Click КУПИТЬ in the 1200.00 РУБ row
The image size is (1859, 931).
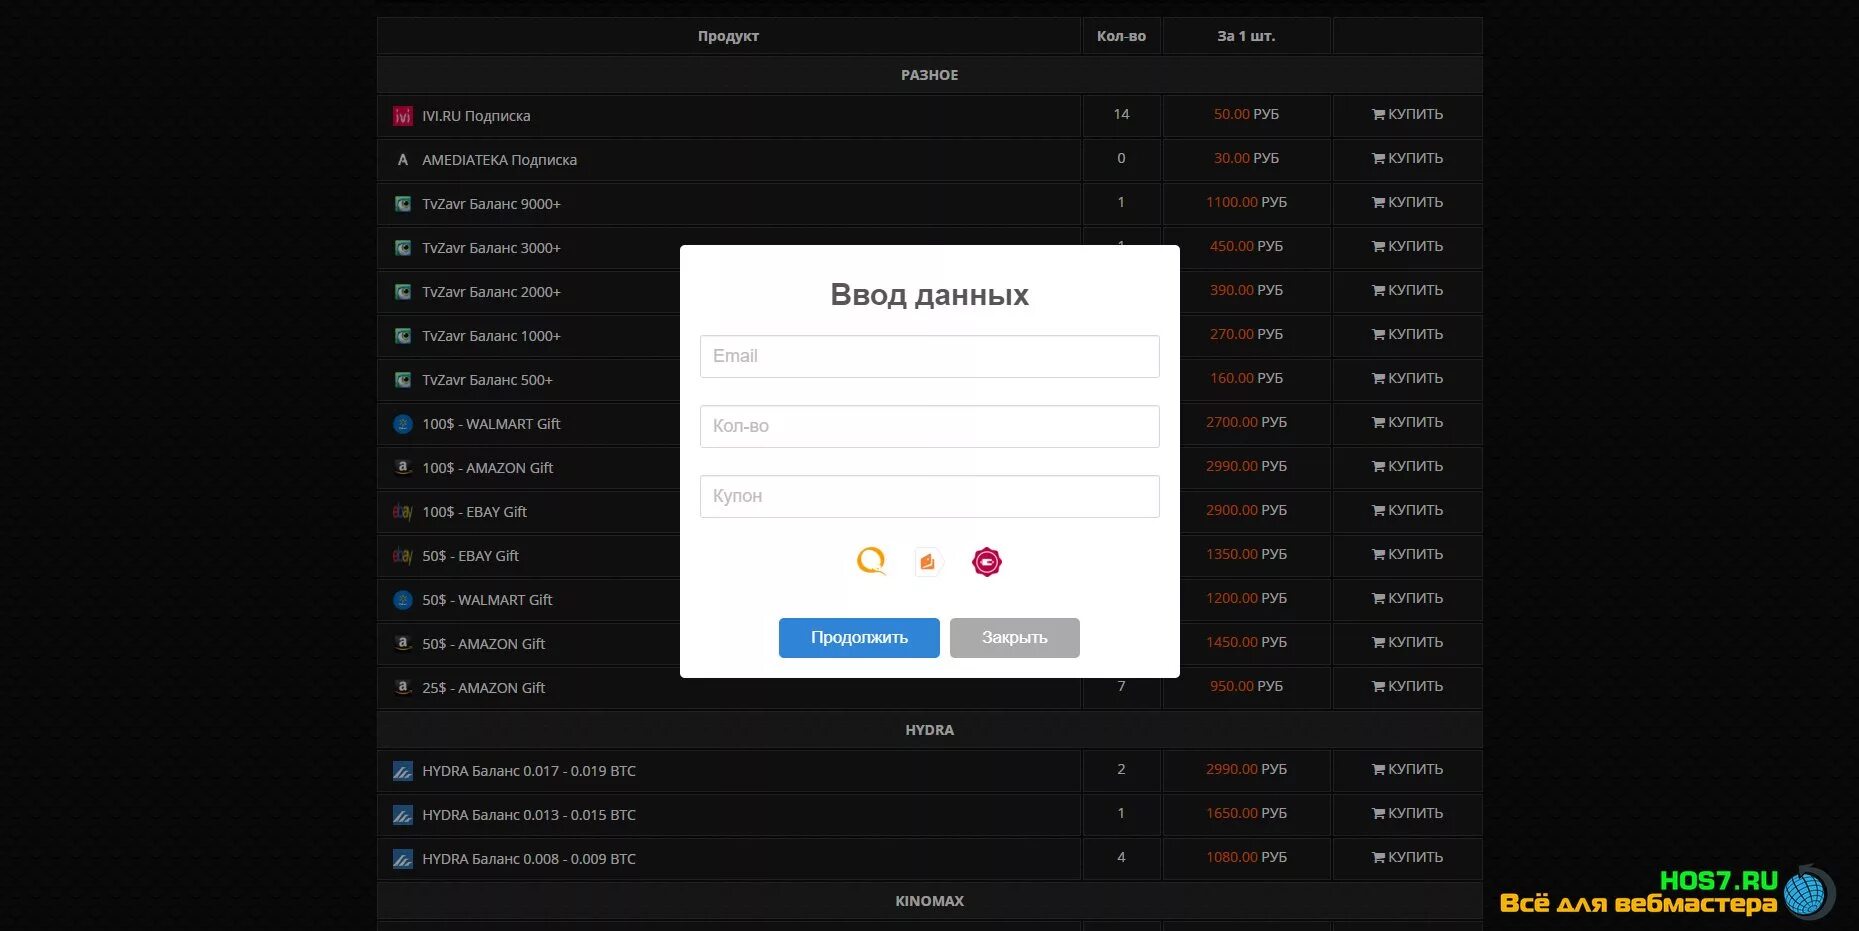pyautogui.click(x=1407, y=598)
